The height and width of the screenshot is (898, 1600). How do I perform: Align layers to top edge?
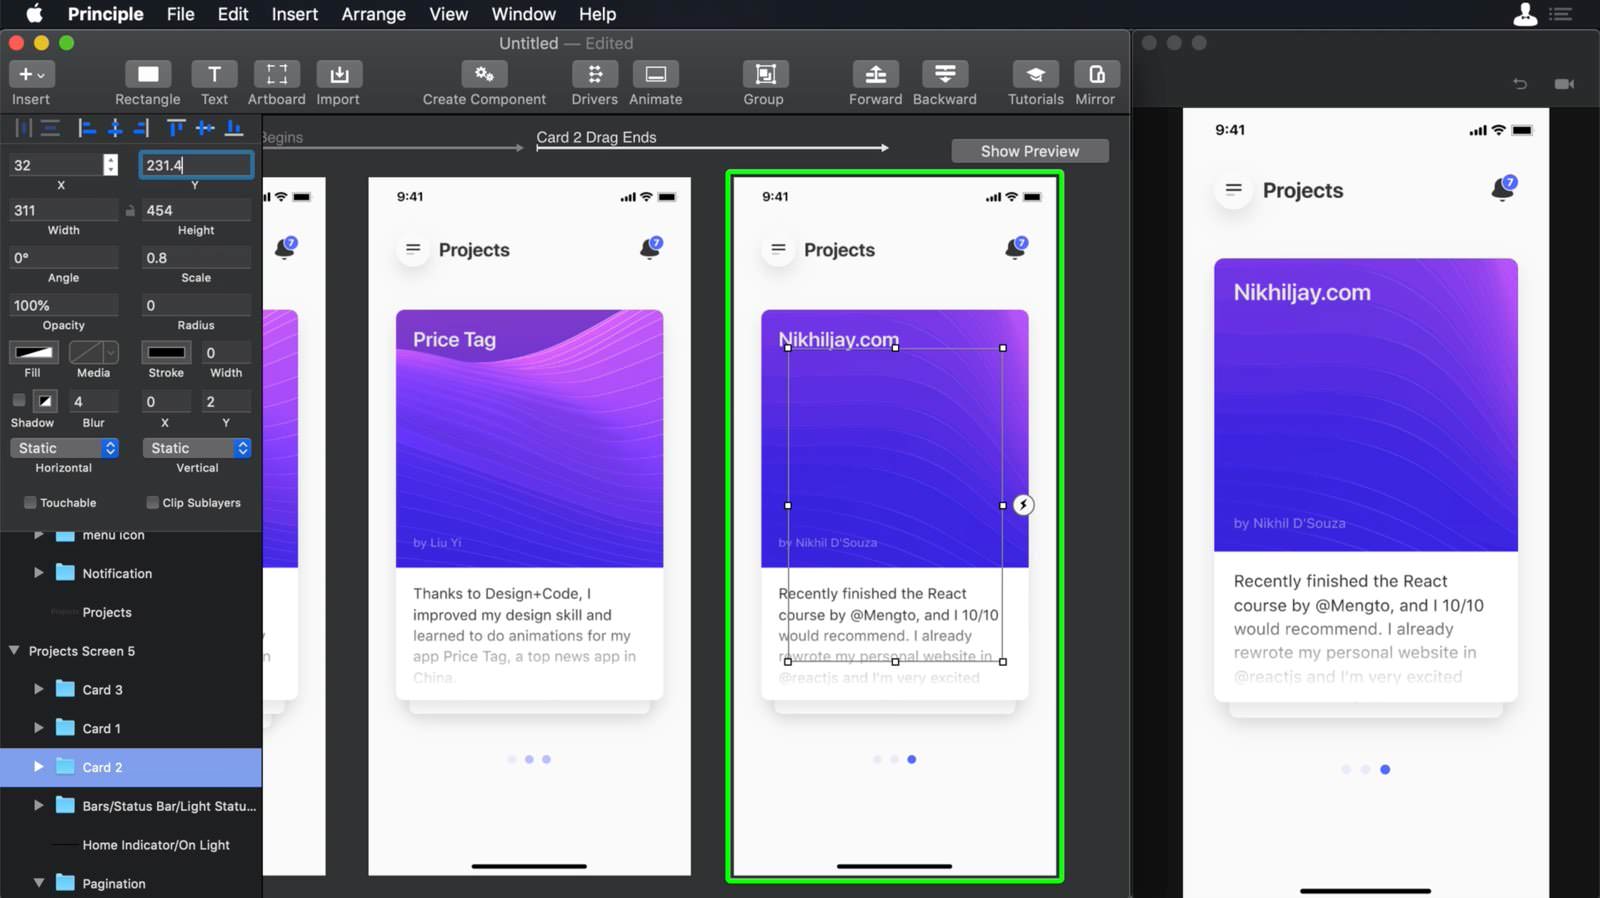tap(176, 128)
